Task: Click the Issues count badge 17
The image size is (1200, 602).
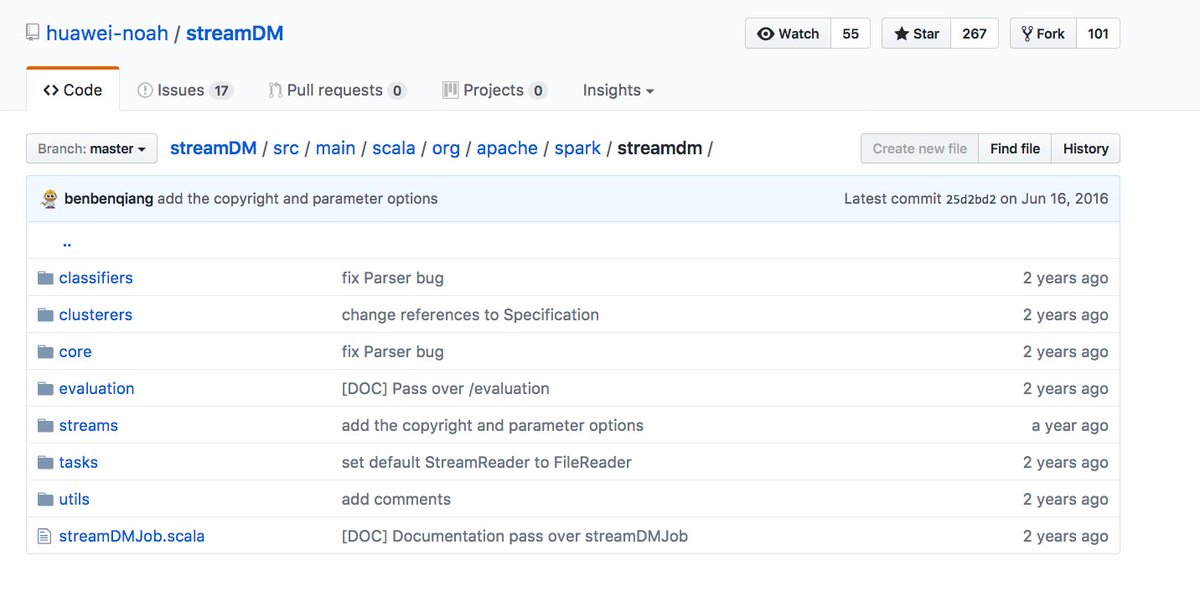Action: [221, 91]
